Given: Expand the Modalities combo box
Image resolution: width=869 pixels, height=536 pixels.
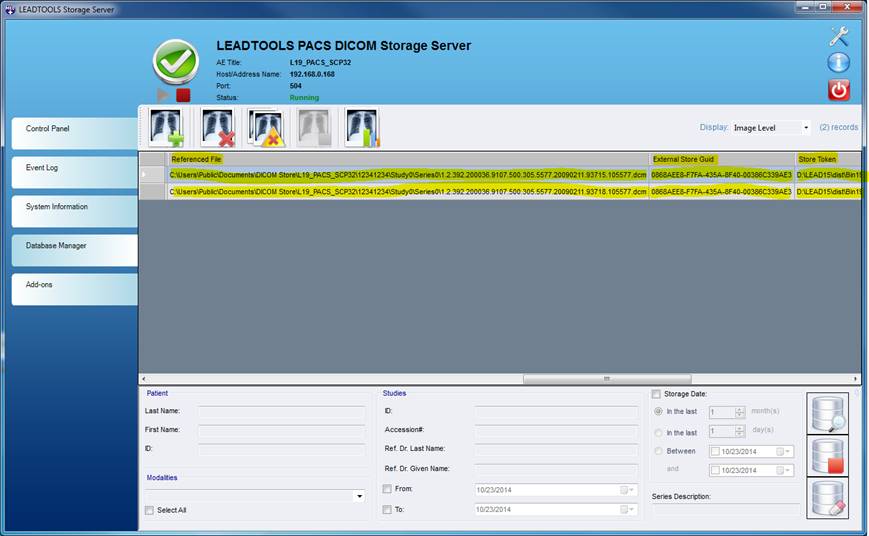Looking at the screenshot, I should point(359,496).
